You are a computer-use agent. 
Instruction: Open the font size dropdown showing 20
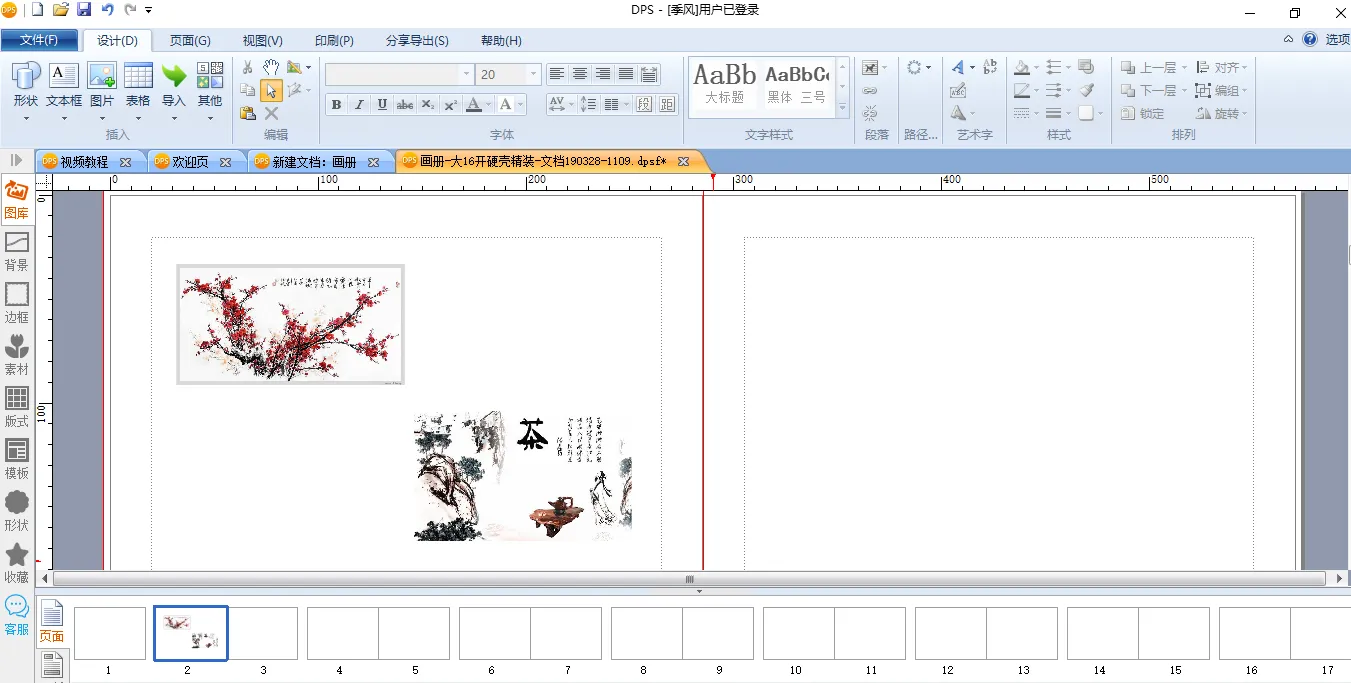tap(534, 75)
